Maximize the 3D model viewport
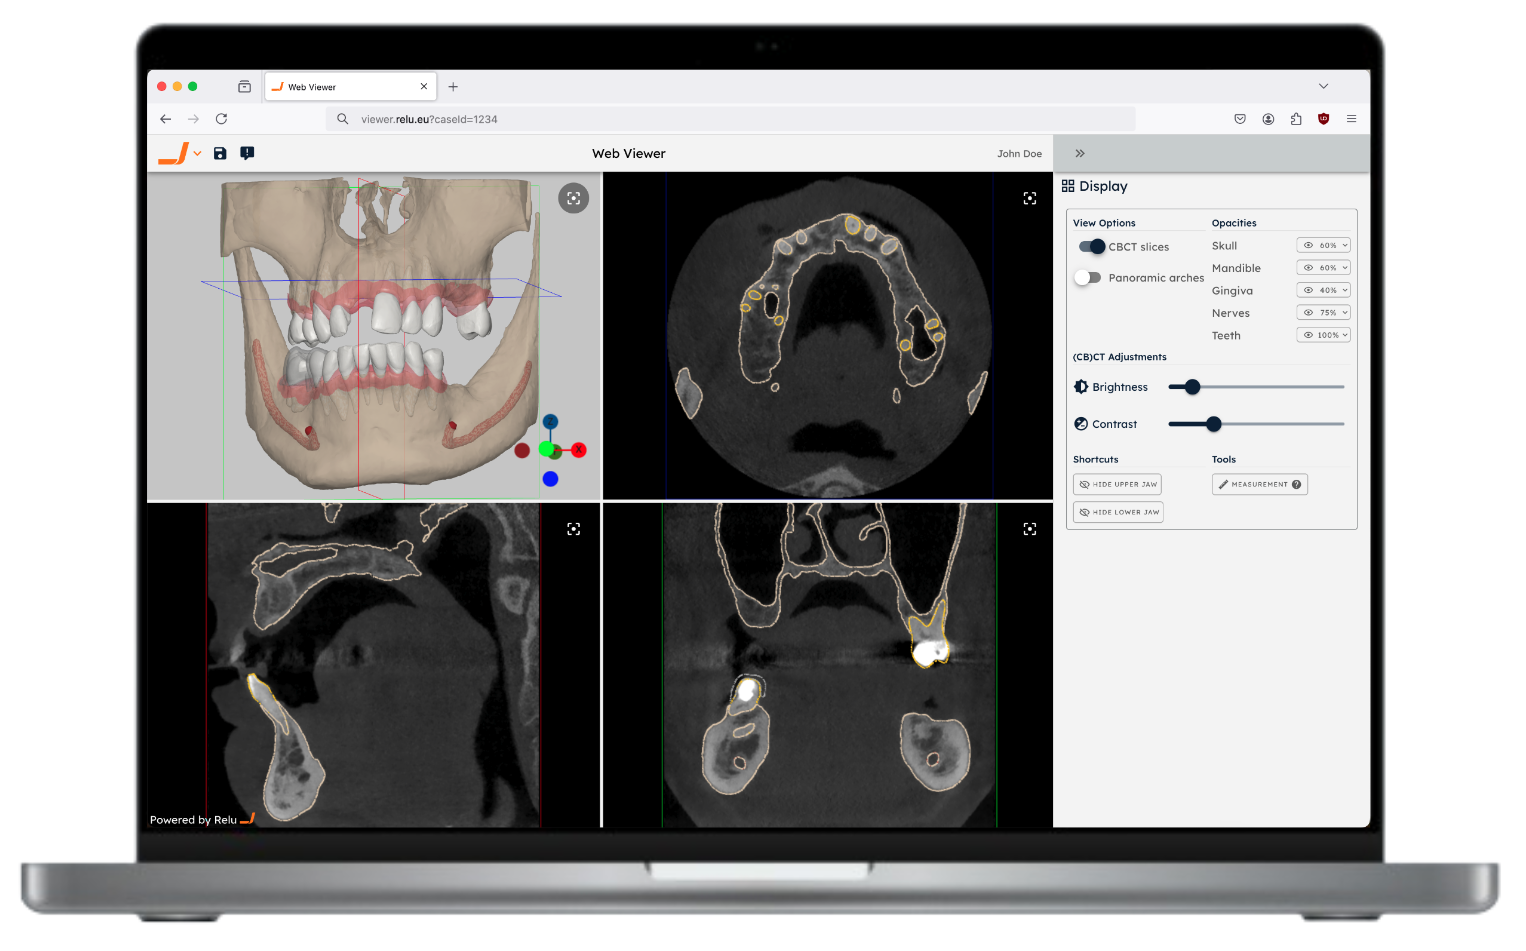This screenshot has width=1526, height=951. [x=573, y=198]
